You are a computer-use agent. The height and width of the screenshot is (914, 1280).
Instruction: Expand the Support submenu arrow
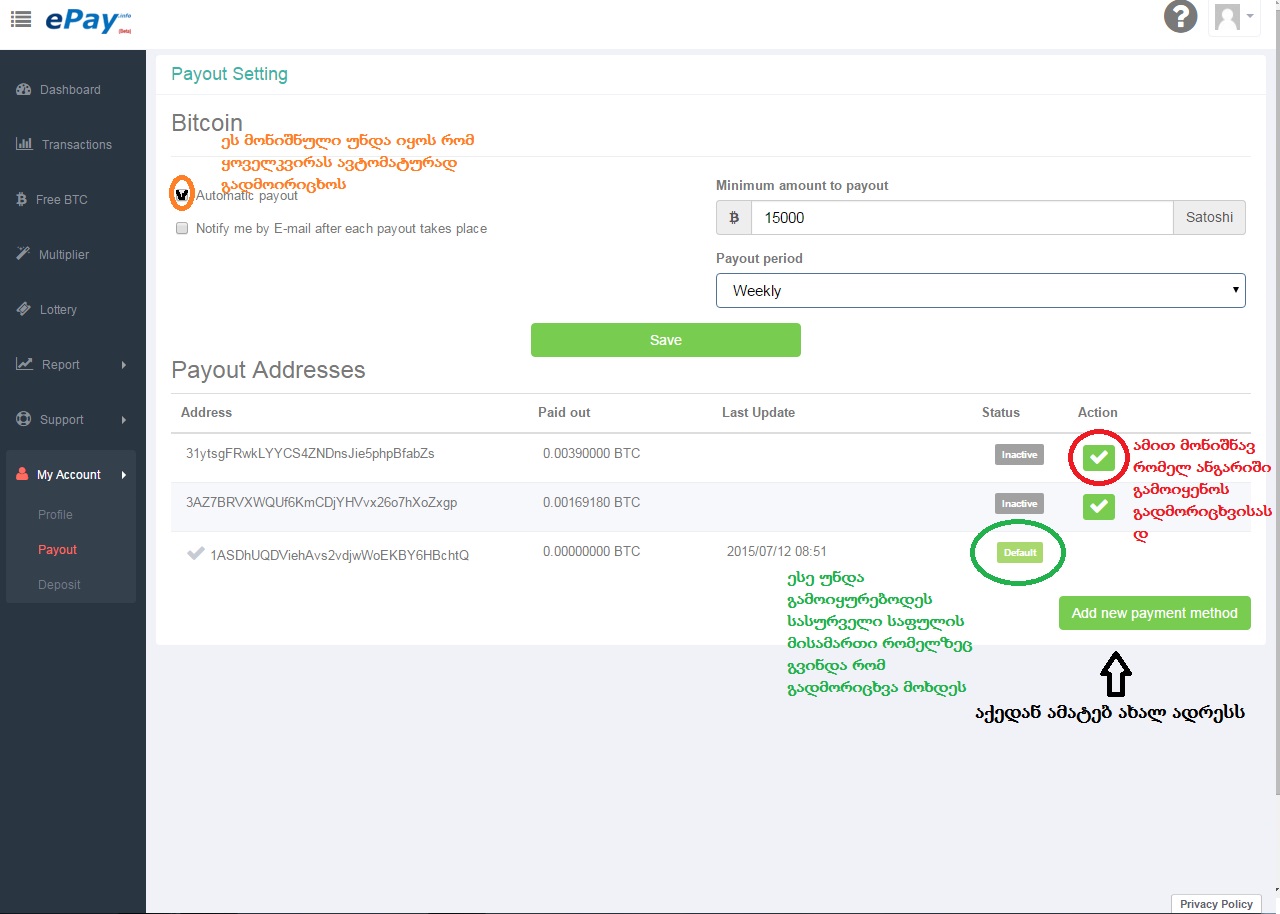point(124,420)
